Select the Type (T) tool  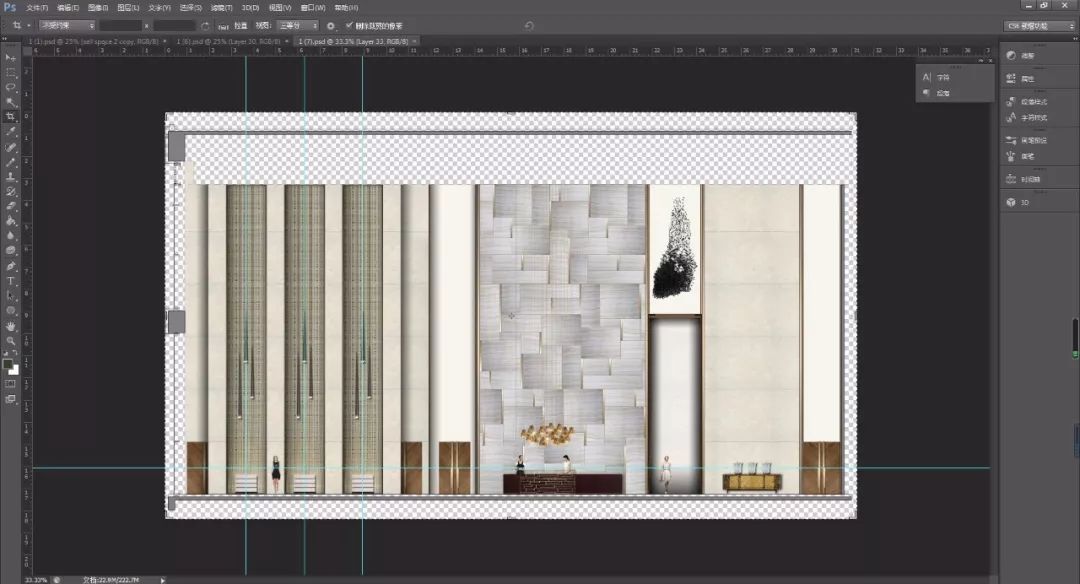(11, 281)
